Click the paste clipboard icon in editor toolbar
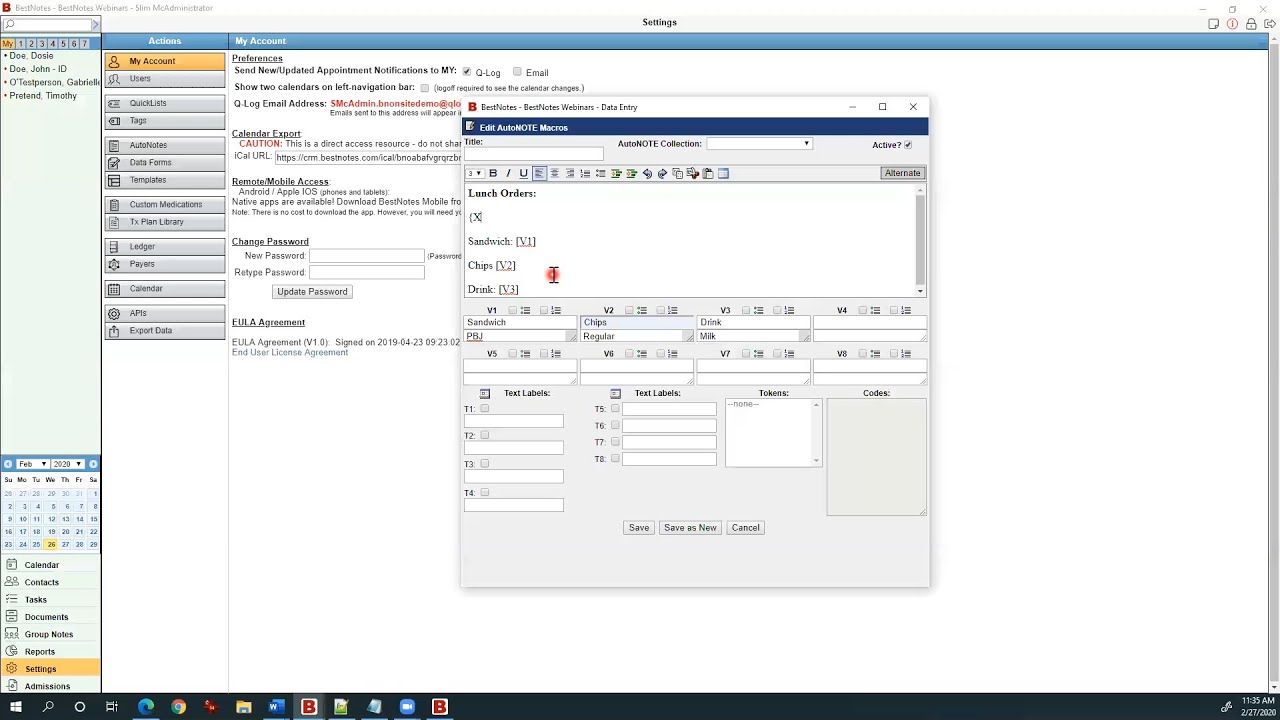 pos(708,173)
